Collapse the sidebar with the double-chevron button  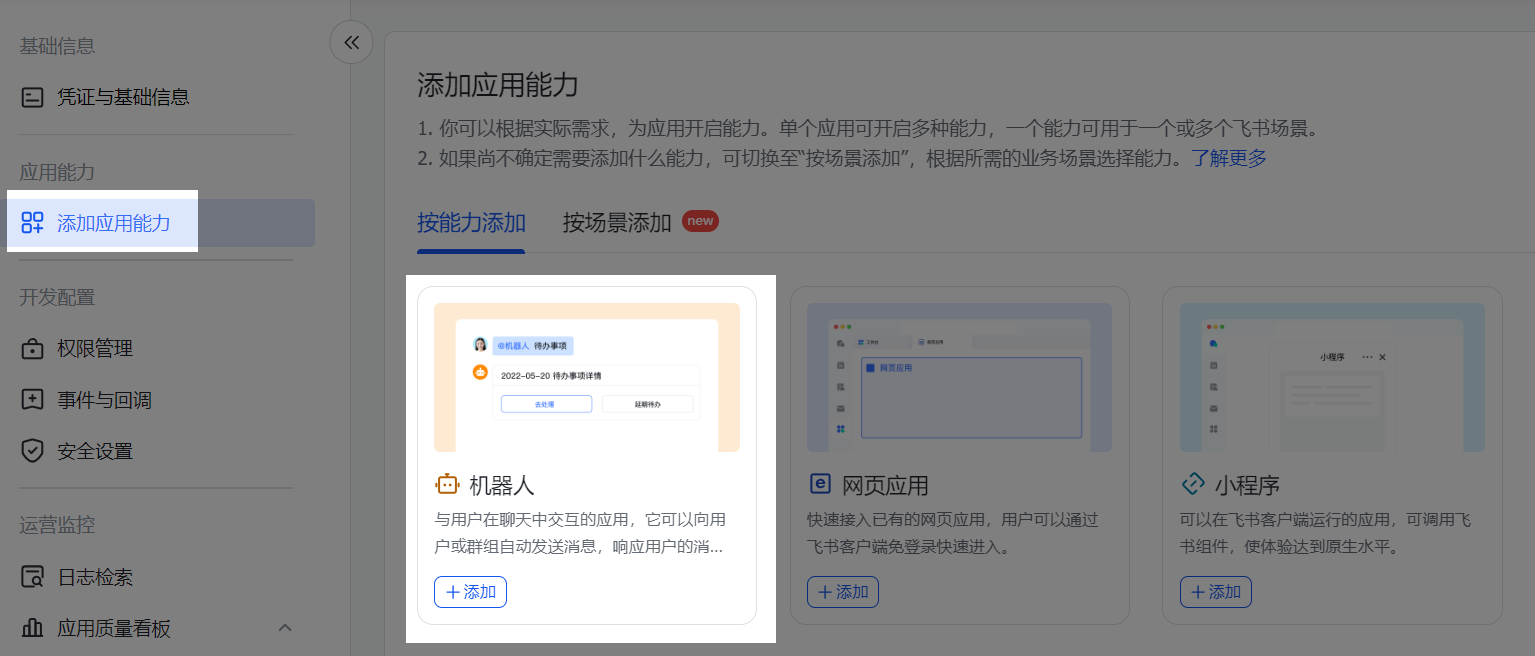point(351,43)
